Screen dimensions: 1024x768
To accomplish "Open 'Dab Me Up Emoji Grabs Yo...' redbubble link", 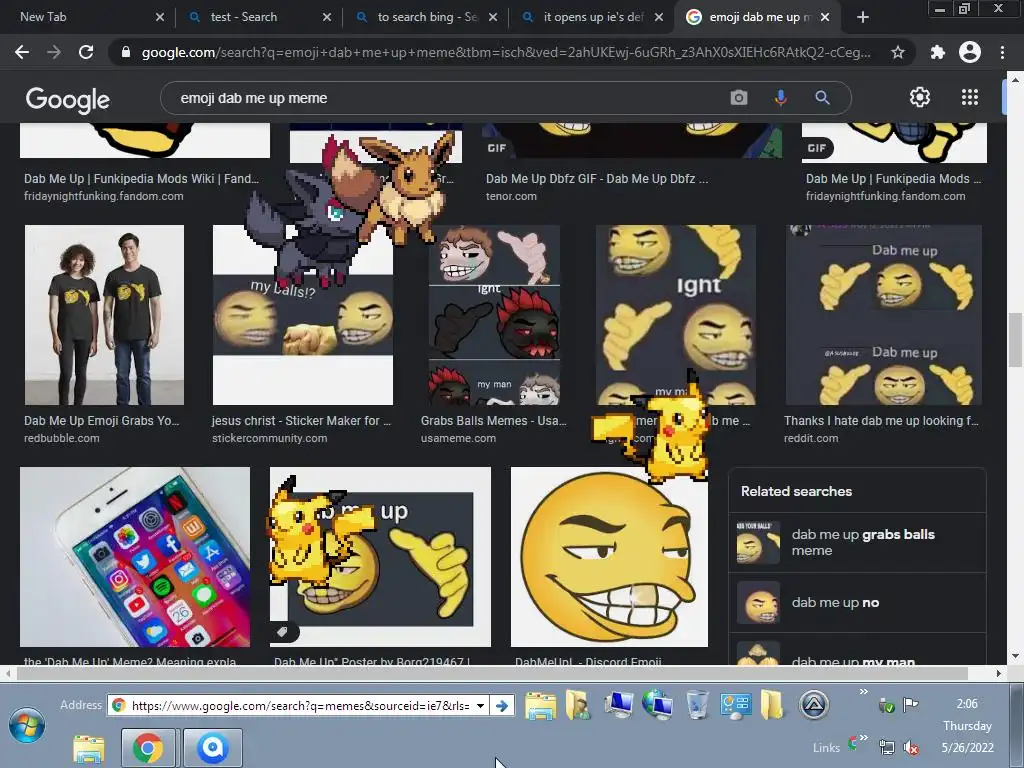I will [x=101, y=421].
